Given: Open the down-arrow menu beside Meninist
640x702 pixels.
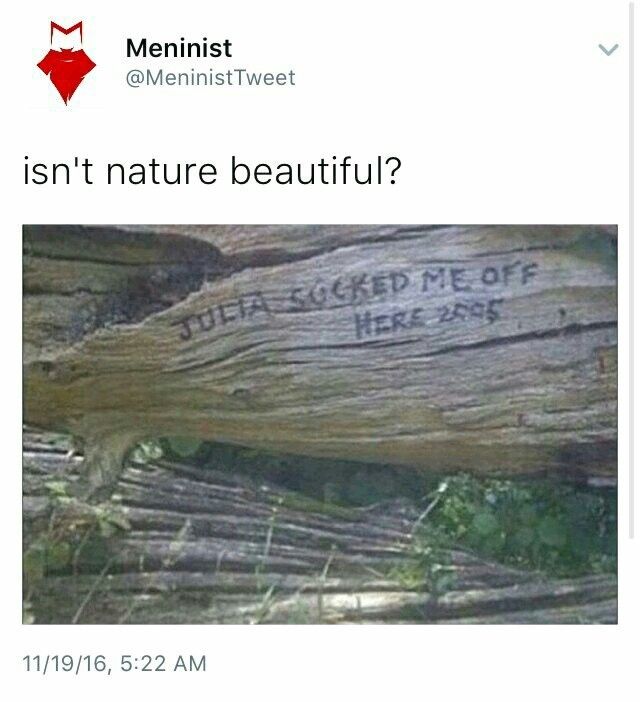Looking at the screenshot, I should [608, 49].
